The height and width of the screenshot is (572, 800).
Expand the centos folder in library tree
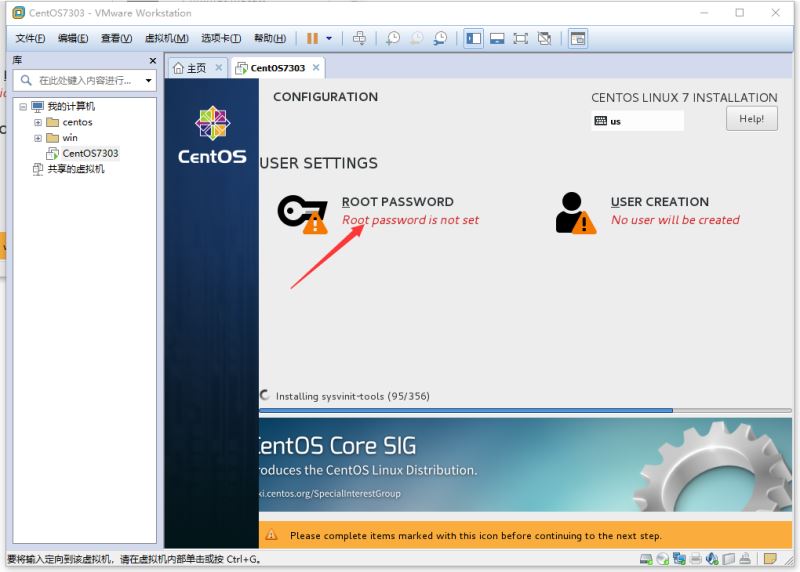[38, 122]
